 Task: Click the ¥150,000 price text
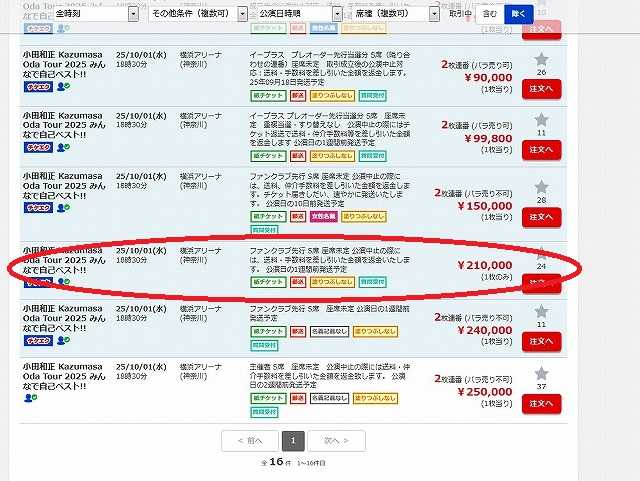(484, 206)
